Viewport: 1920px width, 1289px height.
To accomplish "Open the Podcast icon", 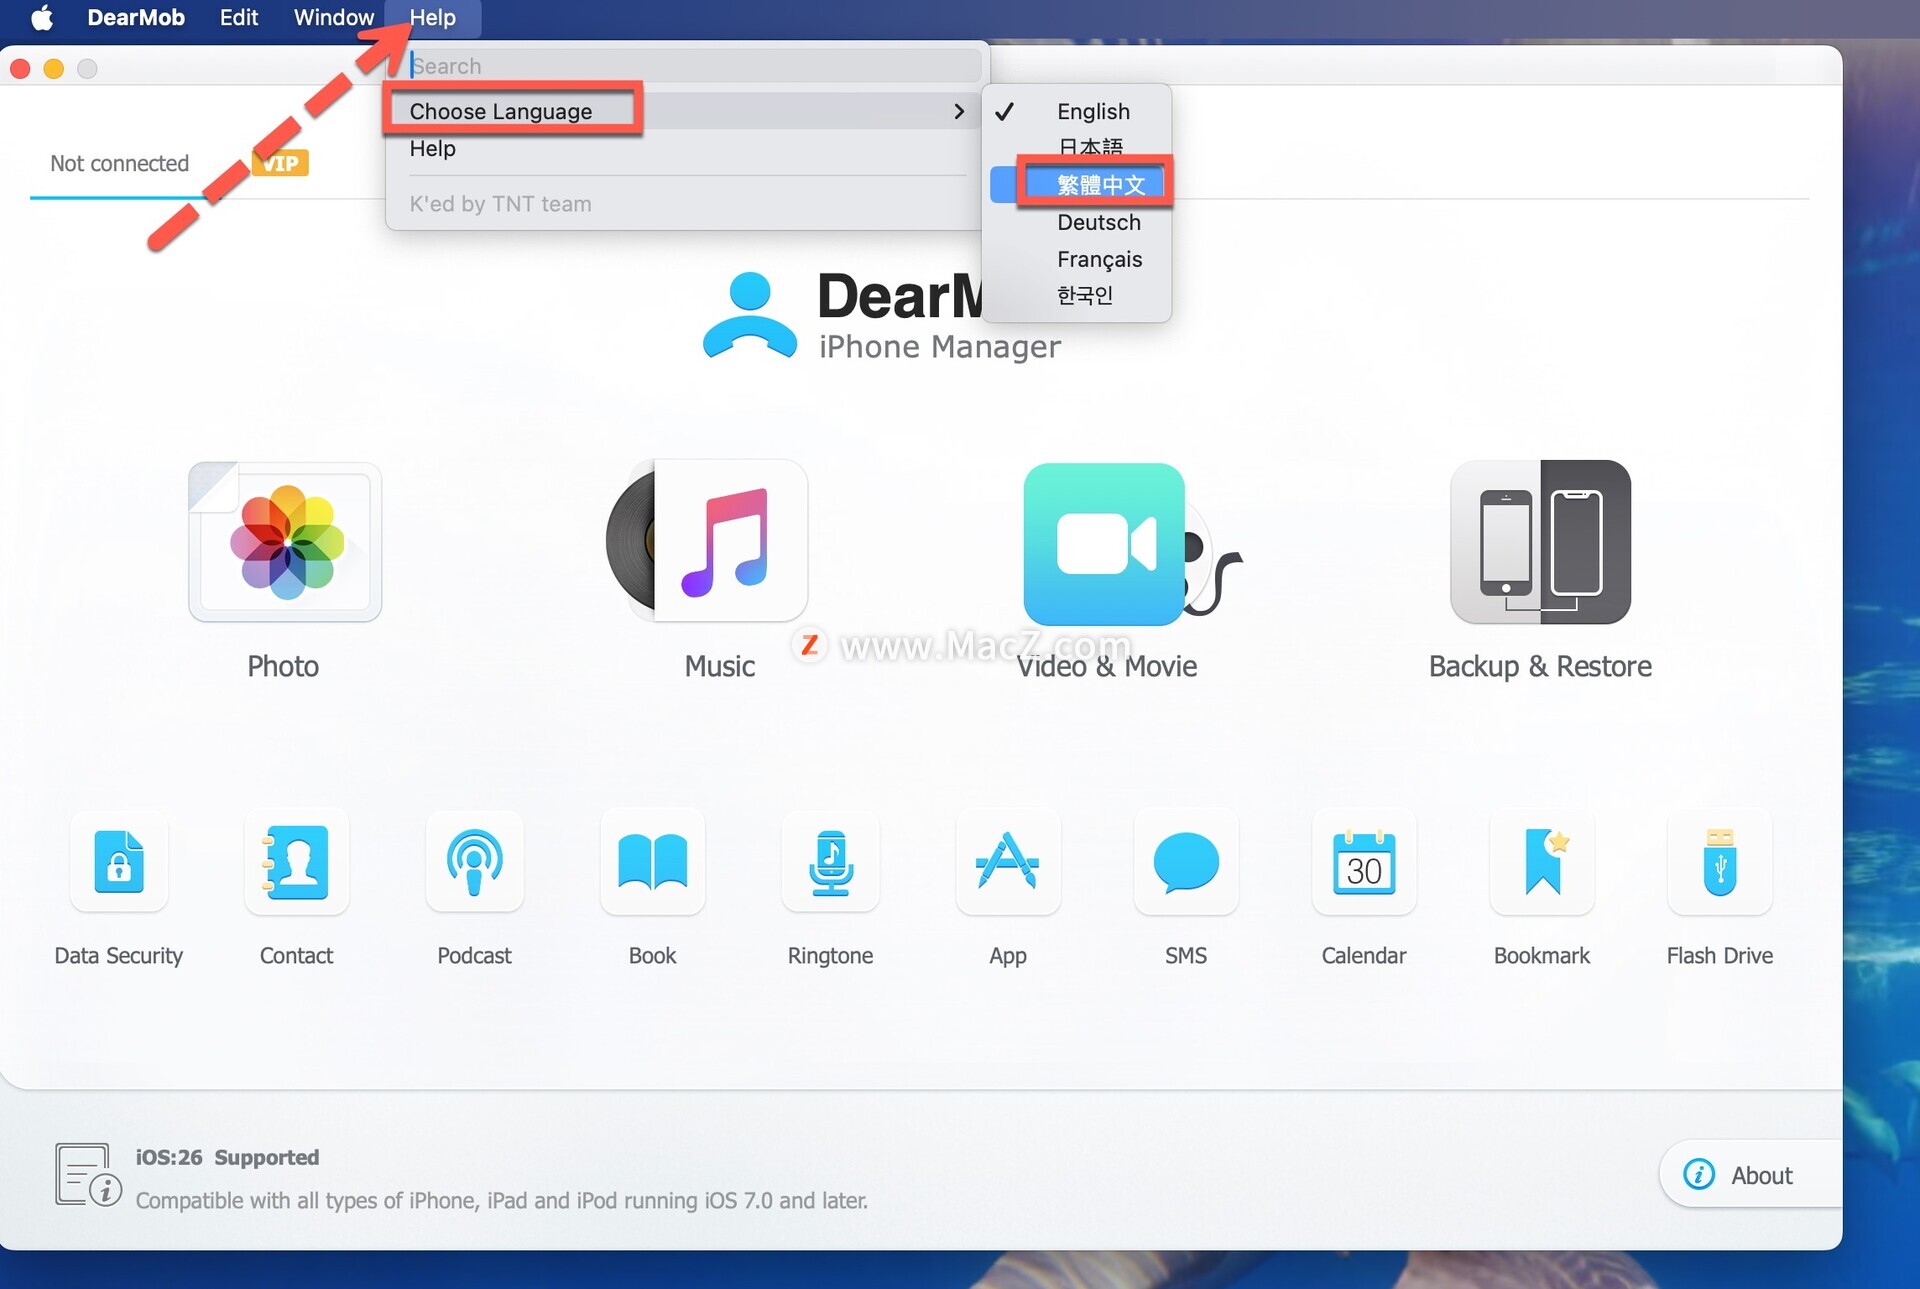I will pos(474,861).
